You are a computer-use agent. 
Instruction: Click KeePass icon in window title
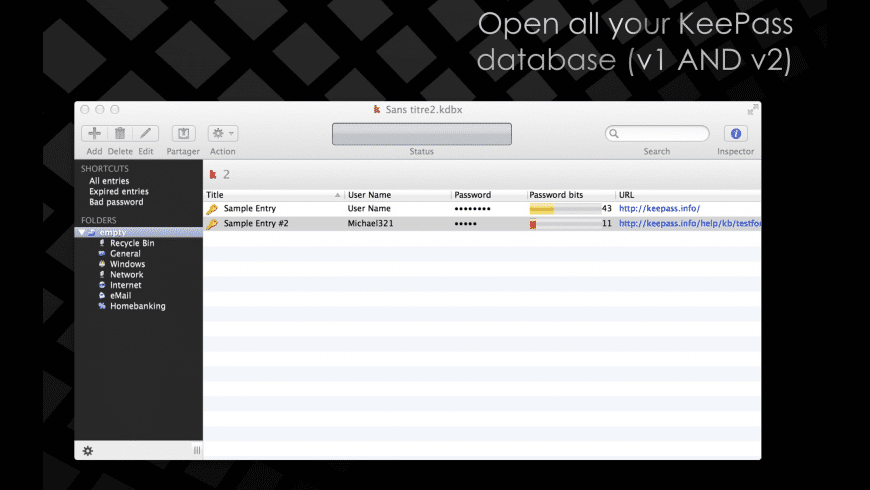click(377, 109)
